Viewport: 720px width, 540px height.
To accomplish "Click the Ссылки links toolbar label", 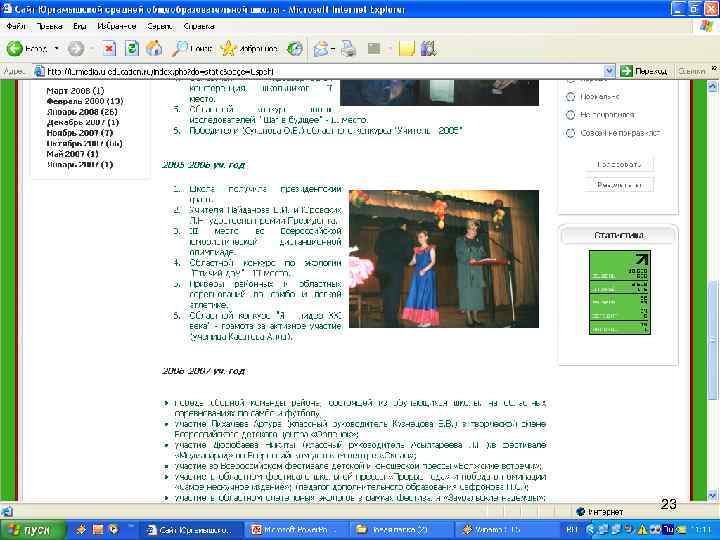I will pyautogui.click(x=691, y=71).
